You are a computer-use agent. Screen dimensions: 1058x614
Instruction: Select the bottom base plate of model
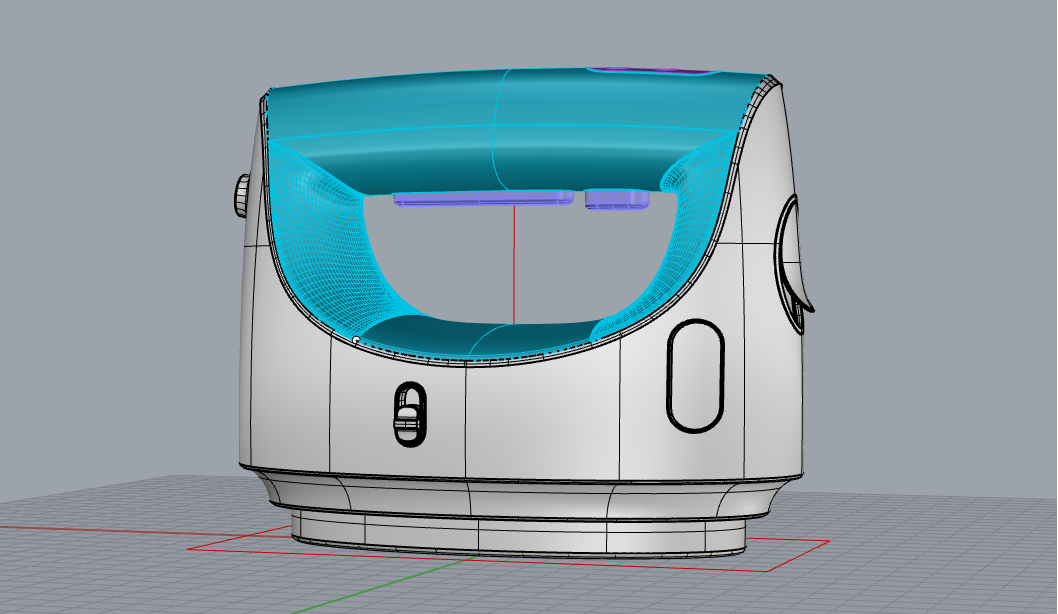(x=520, y=533)
